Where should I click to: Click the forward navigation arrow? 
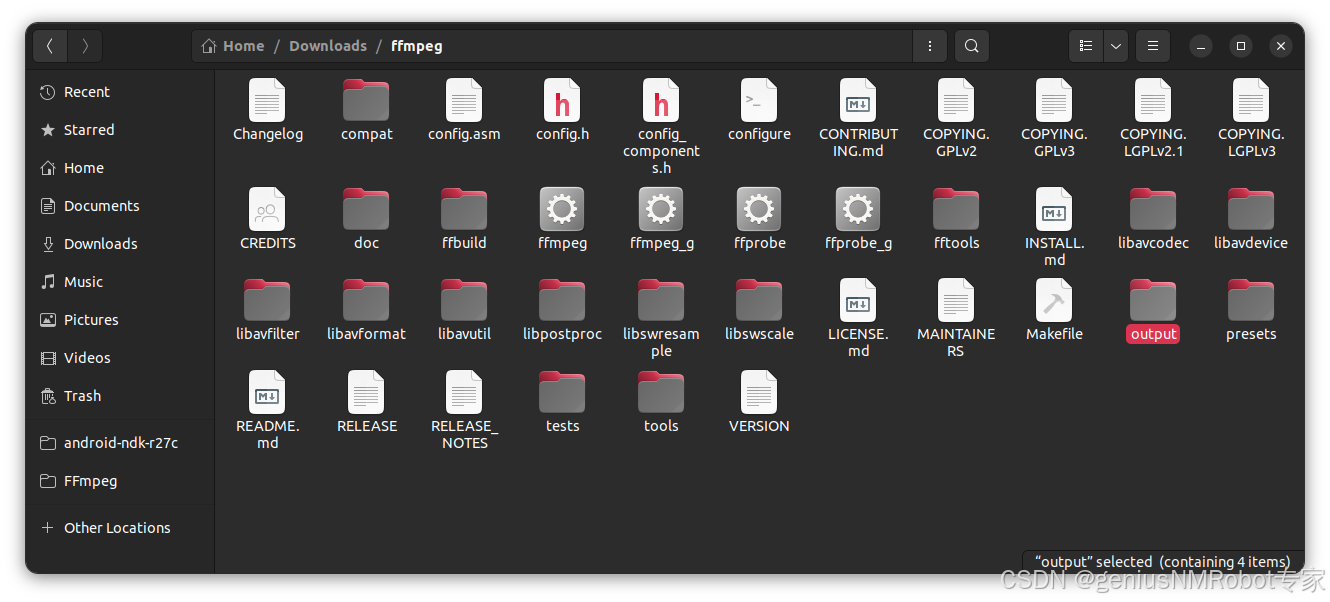point(85,45)
